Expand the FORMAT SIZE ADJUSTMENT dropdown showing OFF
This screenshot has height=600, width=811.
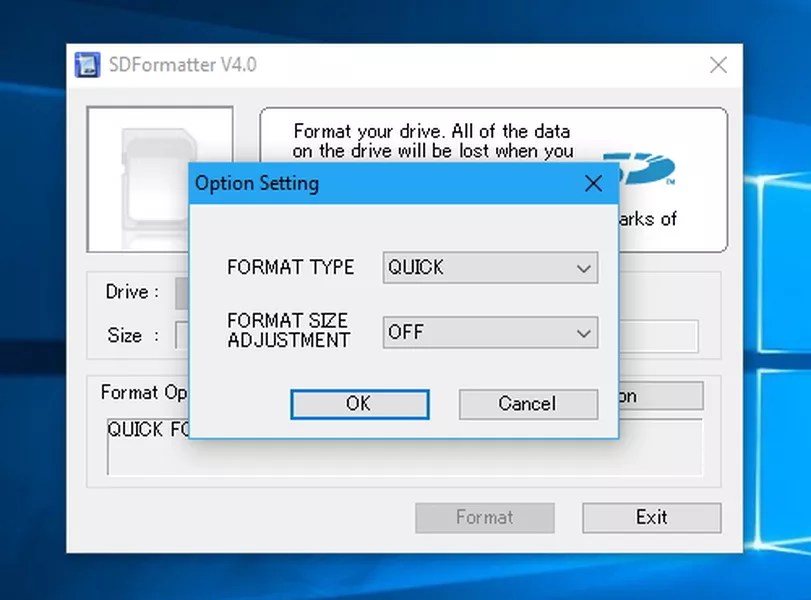[x=490, y=332]
